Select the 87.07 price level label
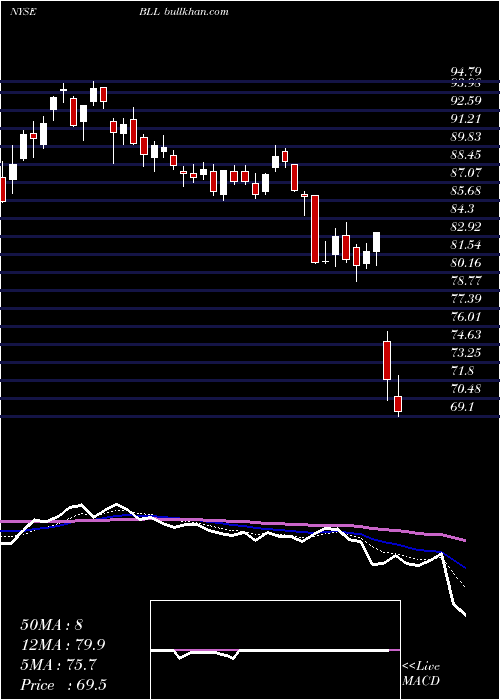 coord(465,173)
